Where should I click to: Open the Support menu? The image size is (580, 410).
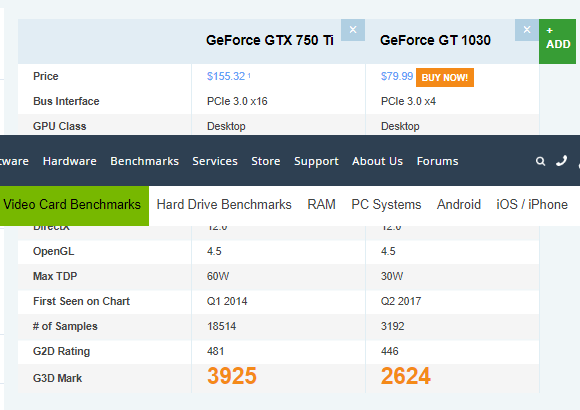pyautogui.click(x=316, y=161)
